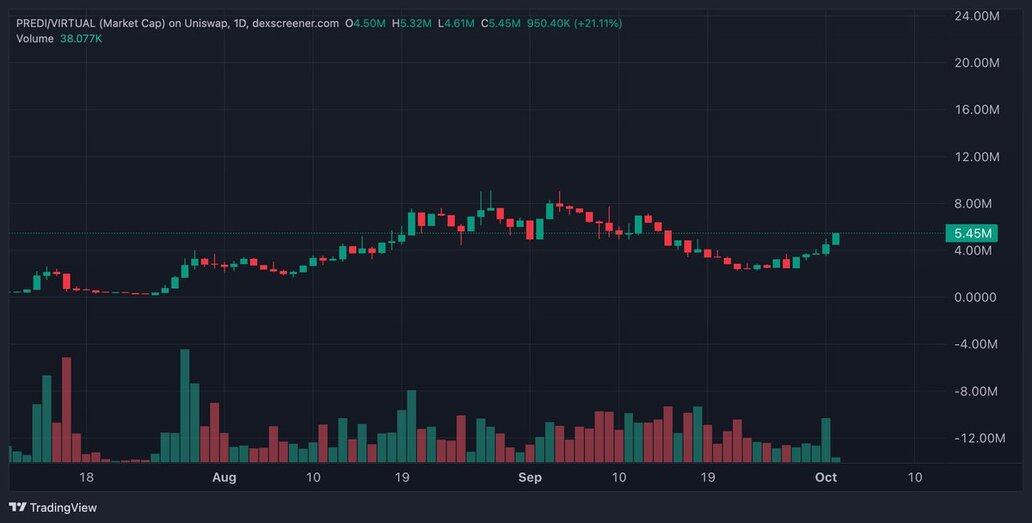Screen dimensions: 1032x523
Task: Open the TradingView text link
Action: (x=63, y=507)
